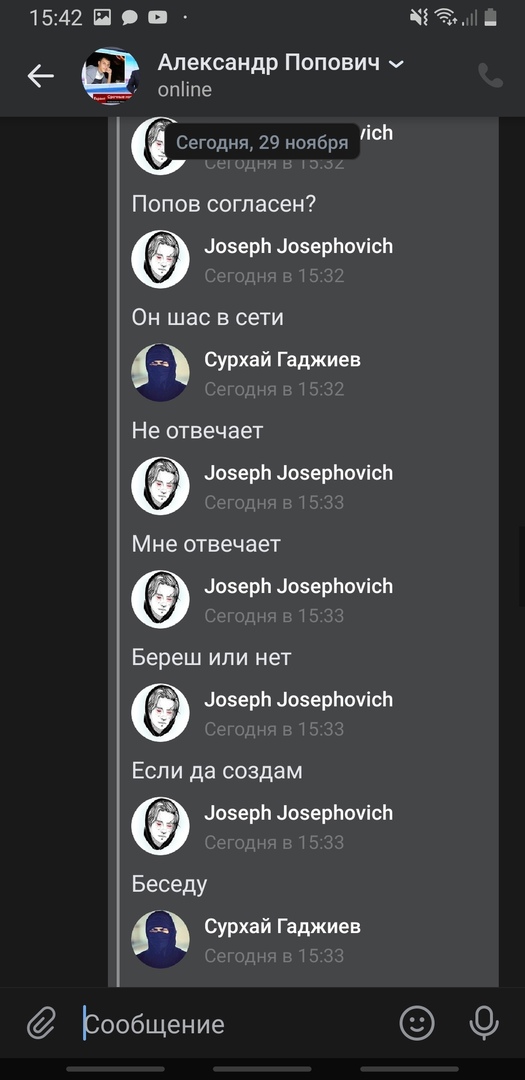Tap the notification image icon in status bar

coord(102,18)
